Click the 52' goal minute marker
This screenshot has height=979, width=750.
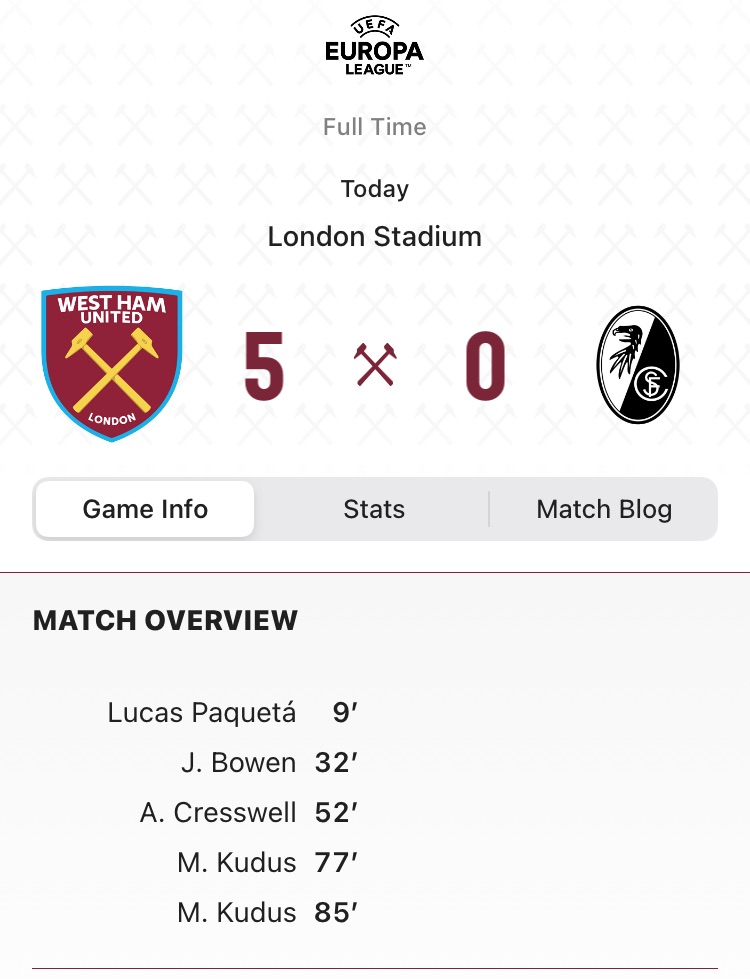[336, 813]
